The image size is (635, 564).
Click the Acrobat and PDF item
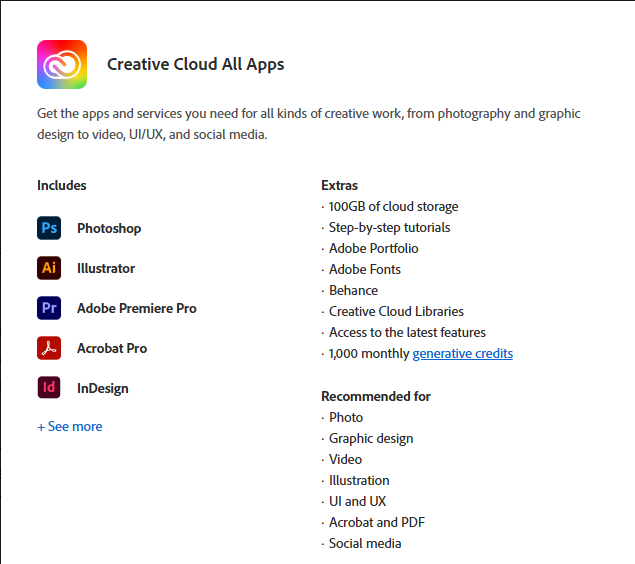coord(377,523)
